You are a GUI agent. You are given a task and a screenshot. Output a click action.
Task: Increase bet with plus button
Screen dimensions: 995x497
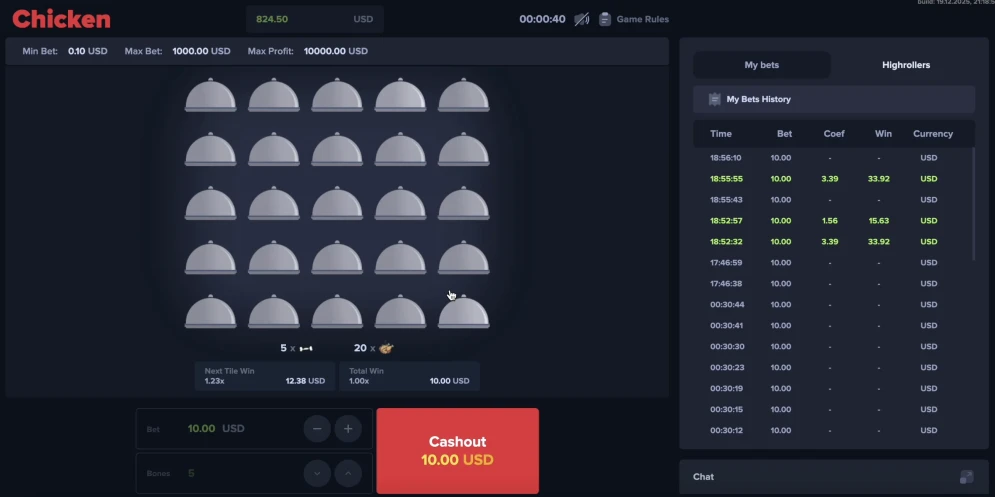[x=348, y=429]
